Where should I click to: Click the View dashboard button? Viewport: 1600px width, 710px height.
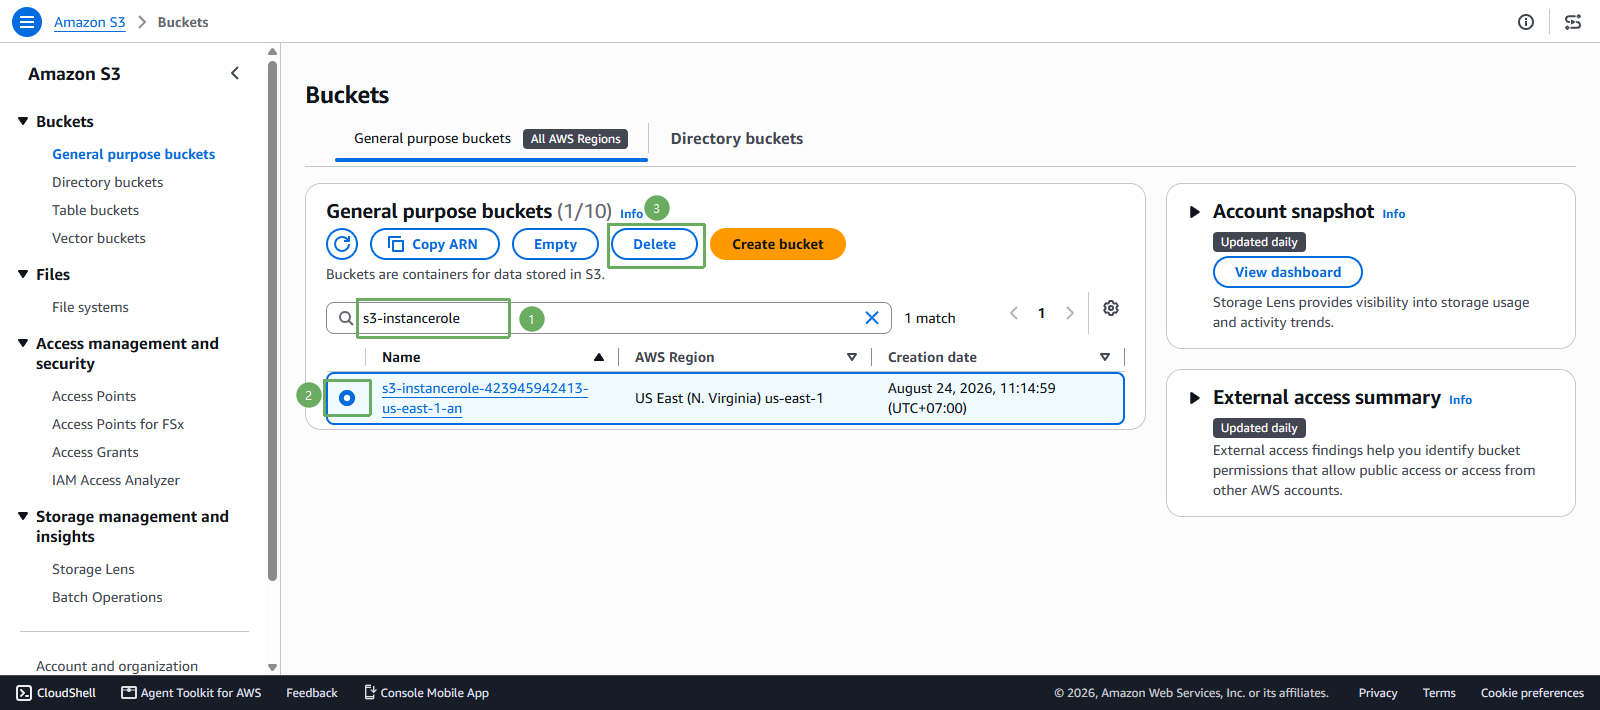pos(1288,272)
